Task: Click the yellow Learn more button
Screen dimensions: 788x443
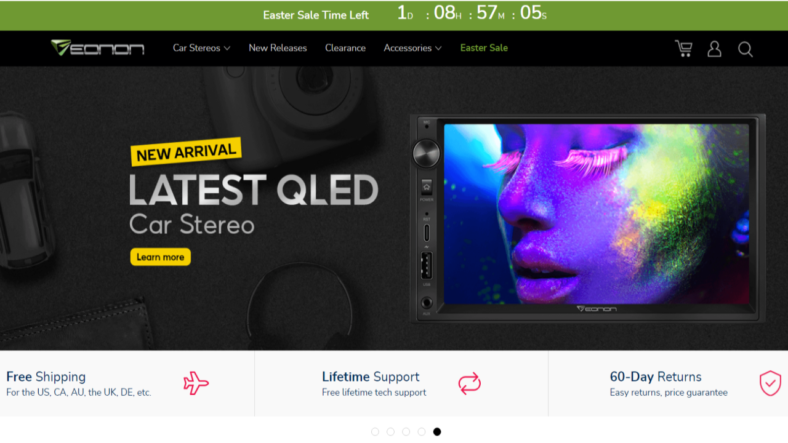Action: pos(160,257)
